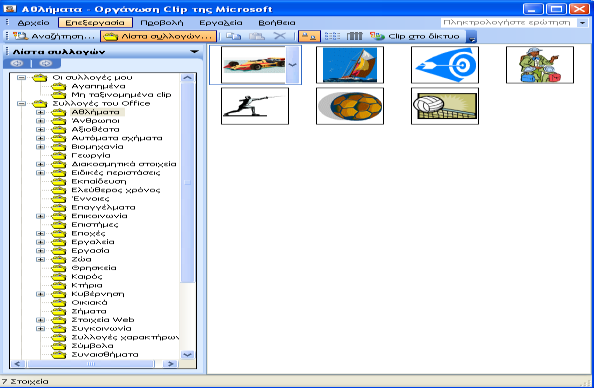Select the Σύμβολα collection
The image size is (594, 388).
(92, 346)
